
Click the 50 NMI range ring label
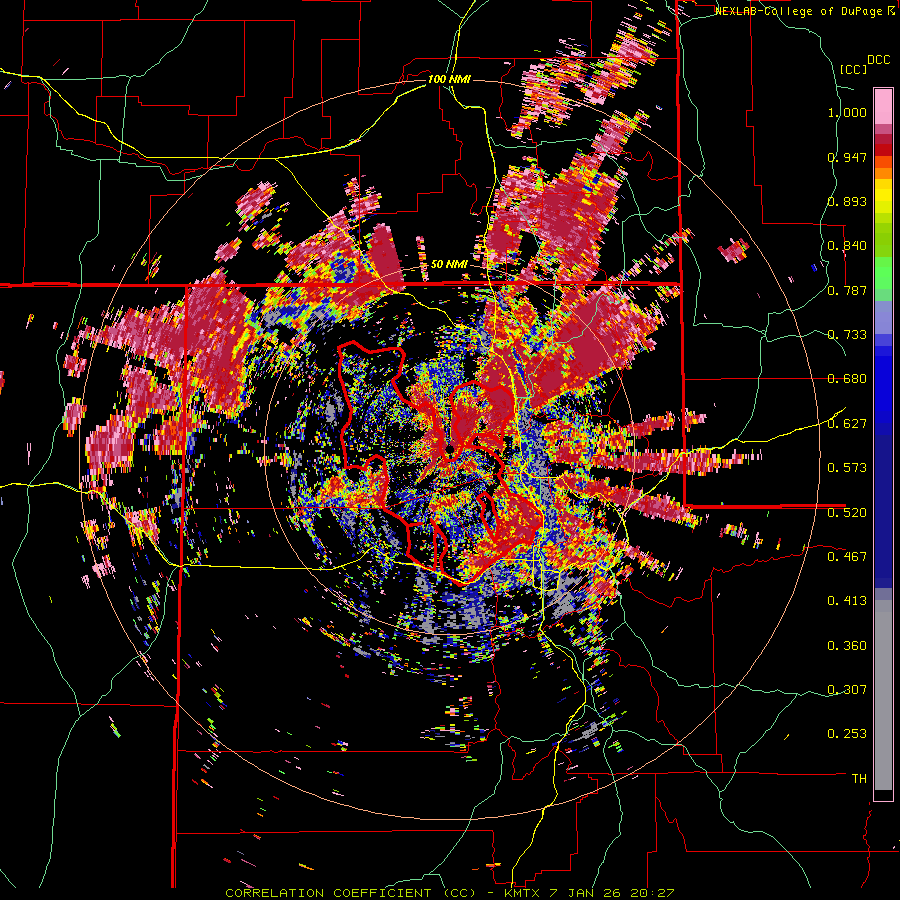click(449, 265)
